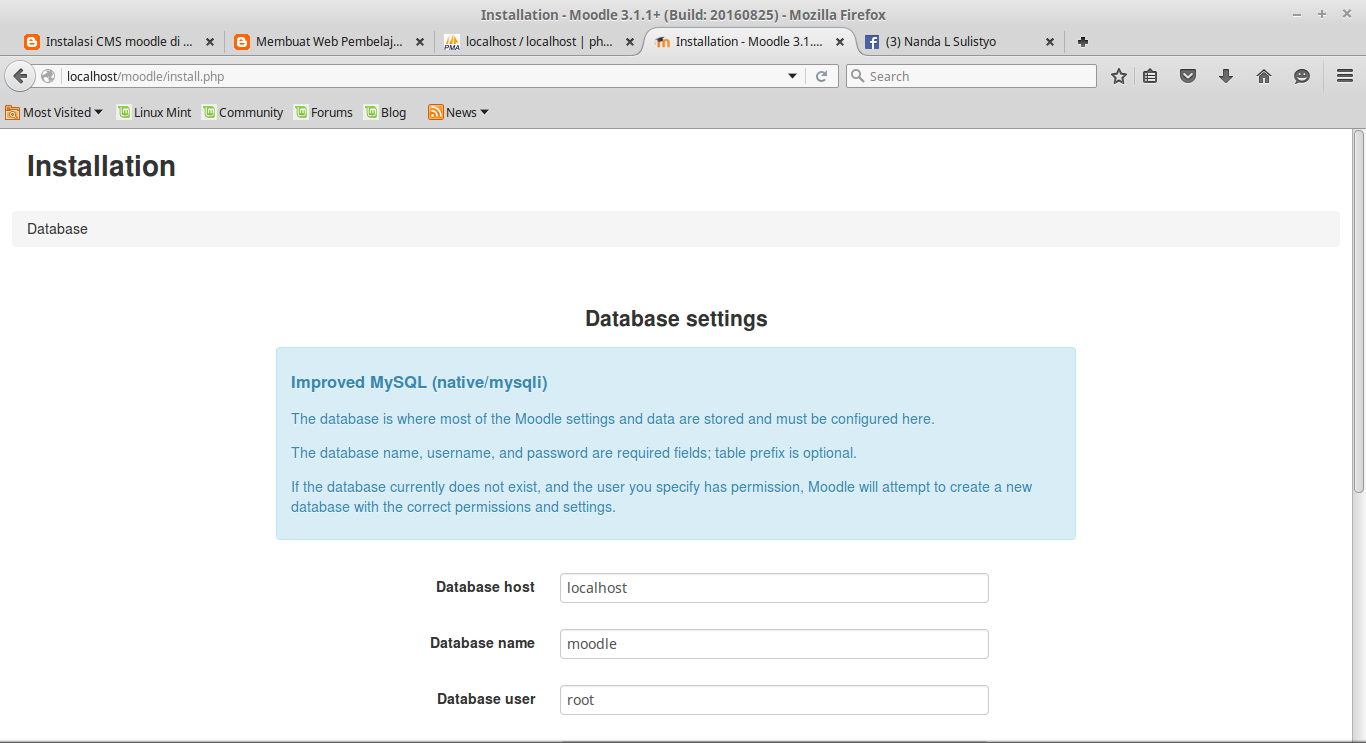Close the Membuat Web Pembelaj tab

[x=420, y=42]
